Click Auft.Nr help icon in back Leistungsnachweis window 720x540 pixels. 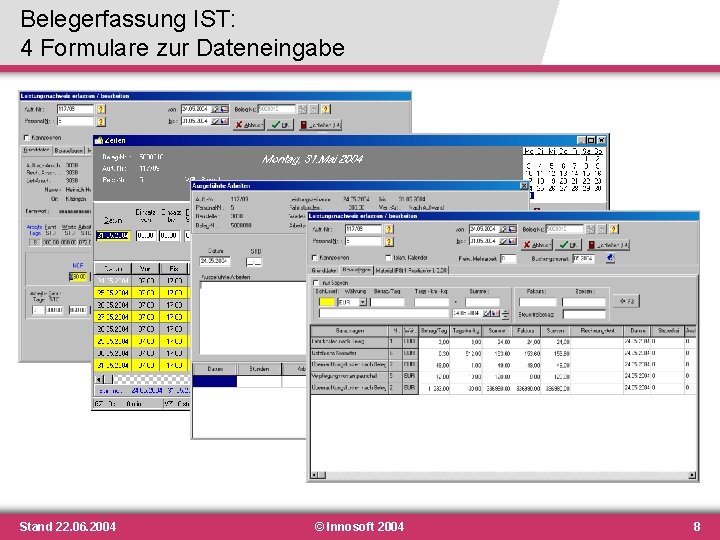pos(101,109)
